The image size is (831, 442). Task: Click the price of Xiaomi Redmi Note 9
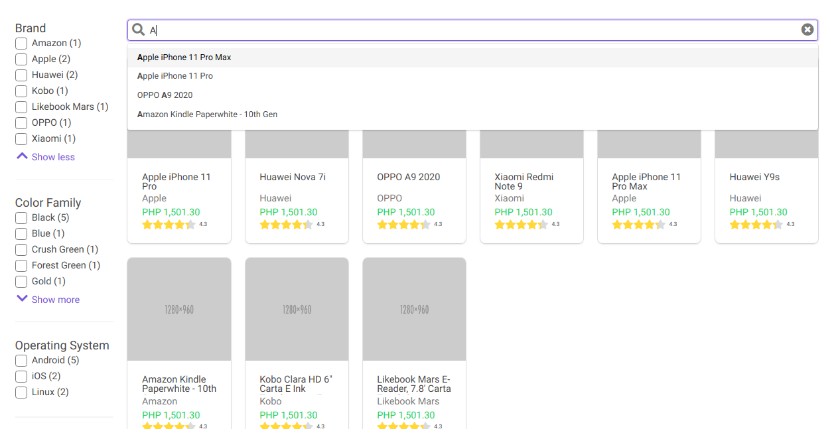coord(523,212)
